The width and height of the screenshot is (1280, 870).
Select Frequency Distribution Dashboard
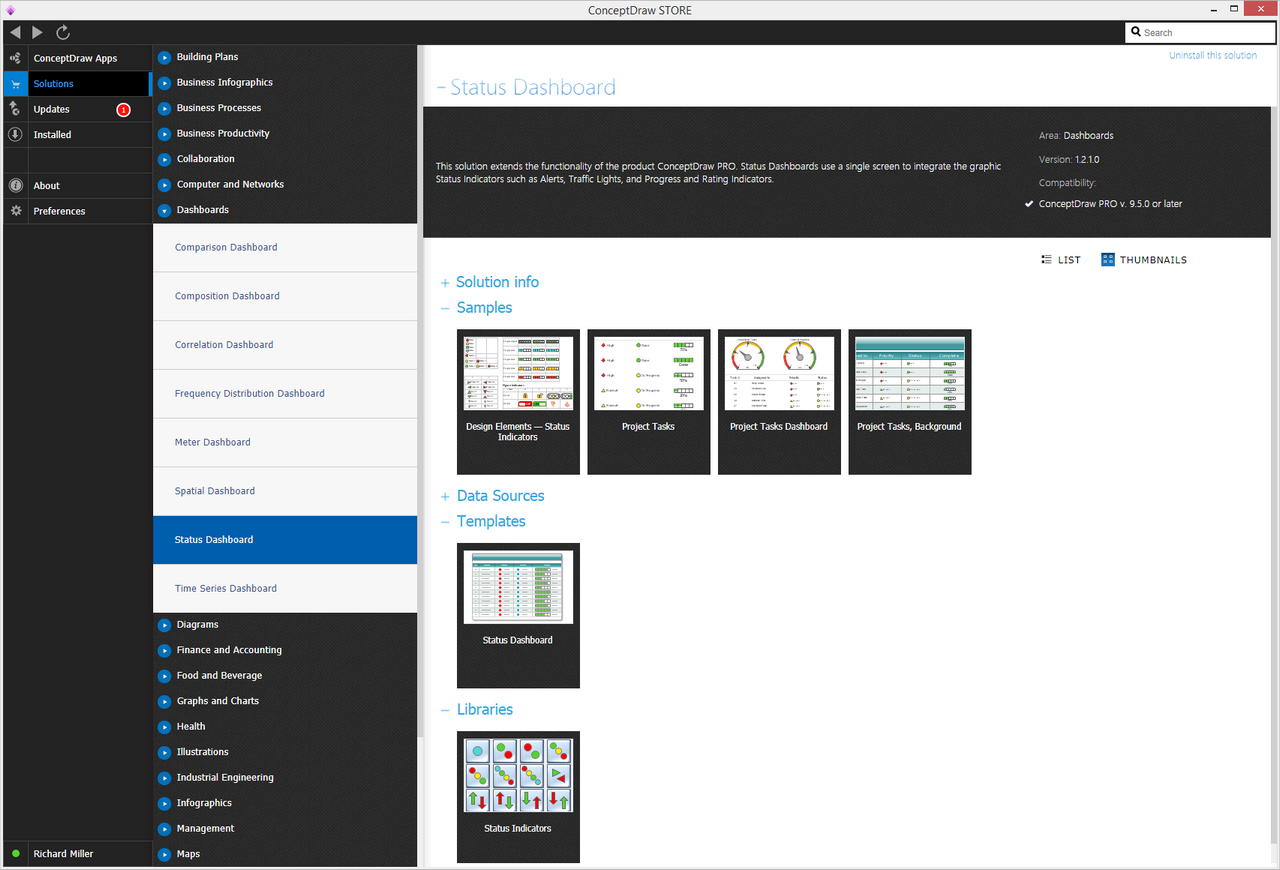[x=285, y=394]
